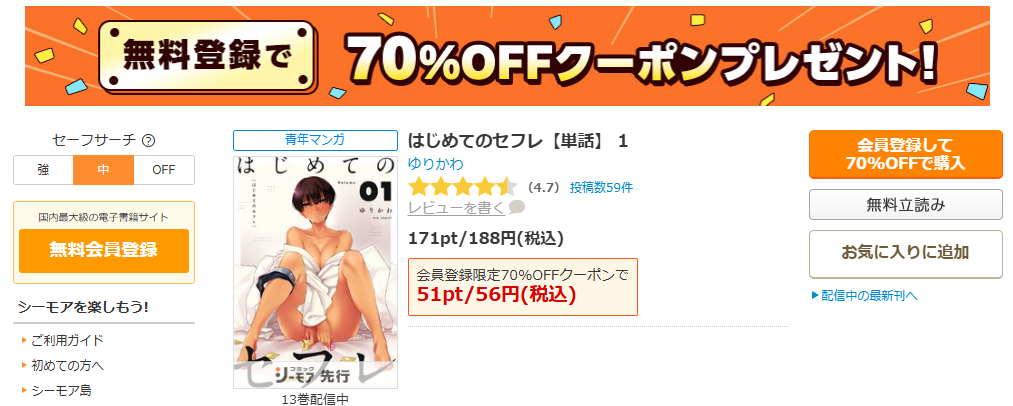Click the Safe Search help question-mark icon
This screenshot has height=406, width=1013.
[x=149, y=140]
